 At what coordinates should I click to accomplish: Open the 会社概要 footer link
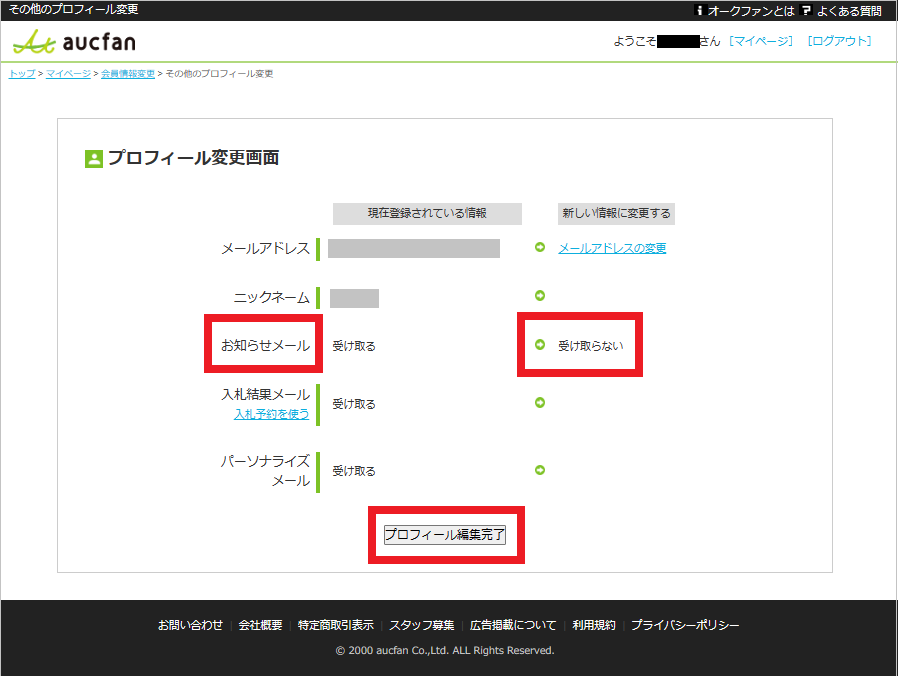point(261,625)
